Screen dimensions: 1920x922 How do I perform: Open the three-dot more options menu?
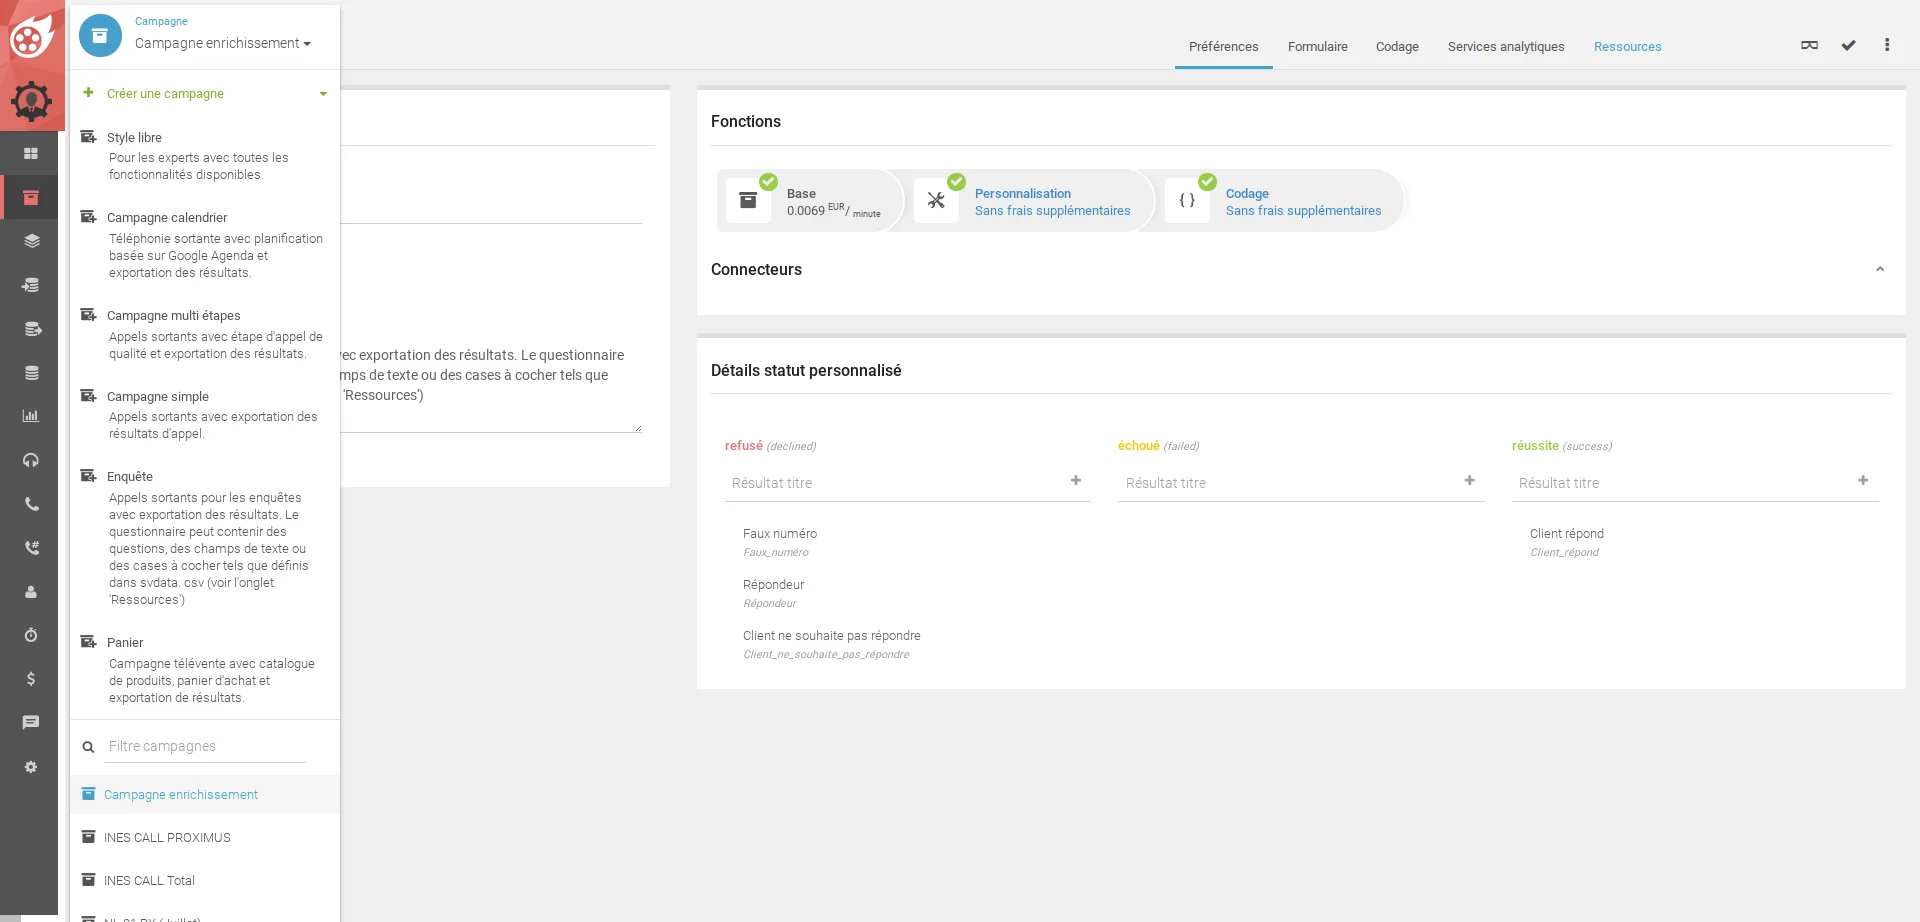click(1887, 45)
